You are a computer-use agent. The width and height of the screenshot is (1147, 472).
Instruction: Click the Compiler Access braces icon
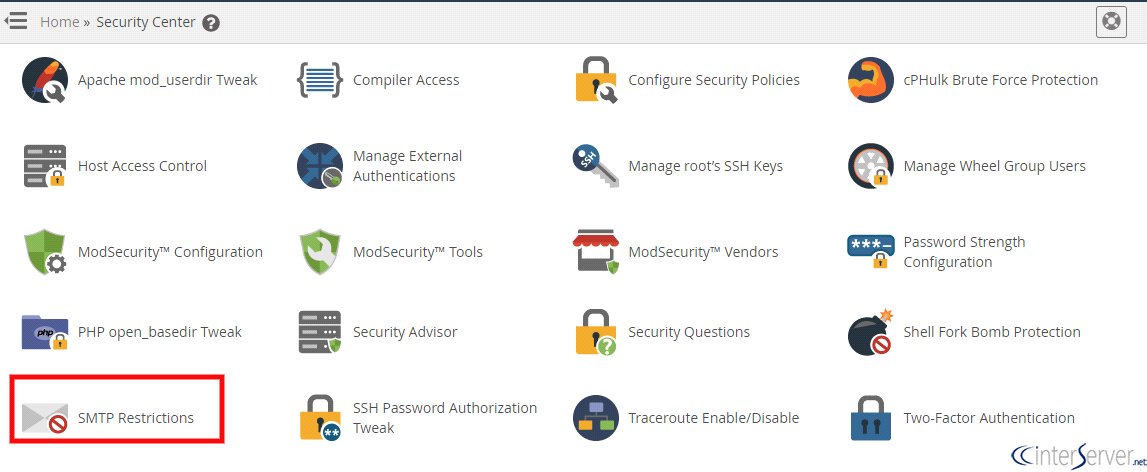[x=320, y=80]
